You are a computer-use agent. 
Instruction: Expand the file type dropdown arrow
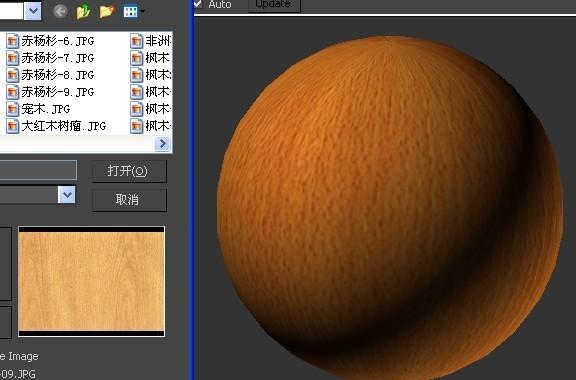point(67,195)
